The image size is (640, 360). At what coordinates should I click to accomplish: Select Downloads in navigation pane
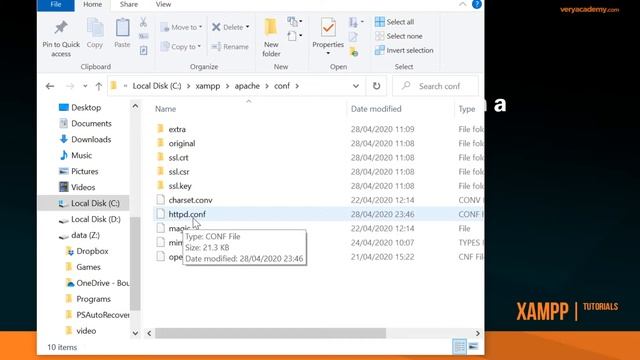(x=91, y=139)
